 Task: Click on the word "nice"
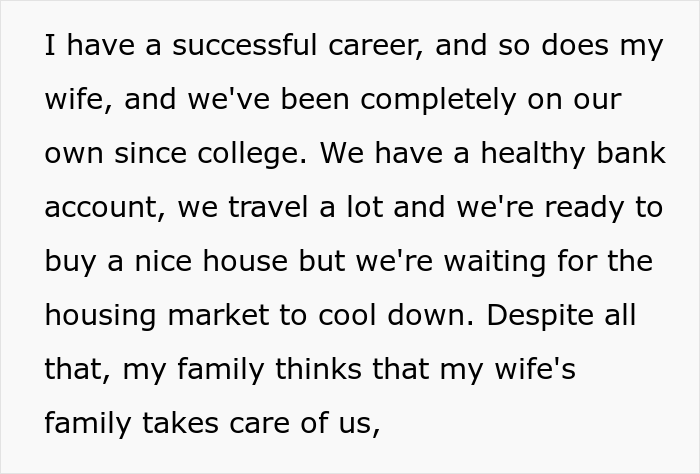pyautogui.click(x=163, y=261)
